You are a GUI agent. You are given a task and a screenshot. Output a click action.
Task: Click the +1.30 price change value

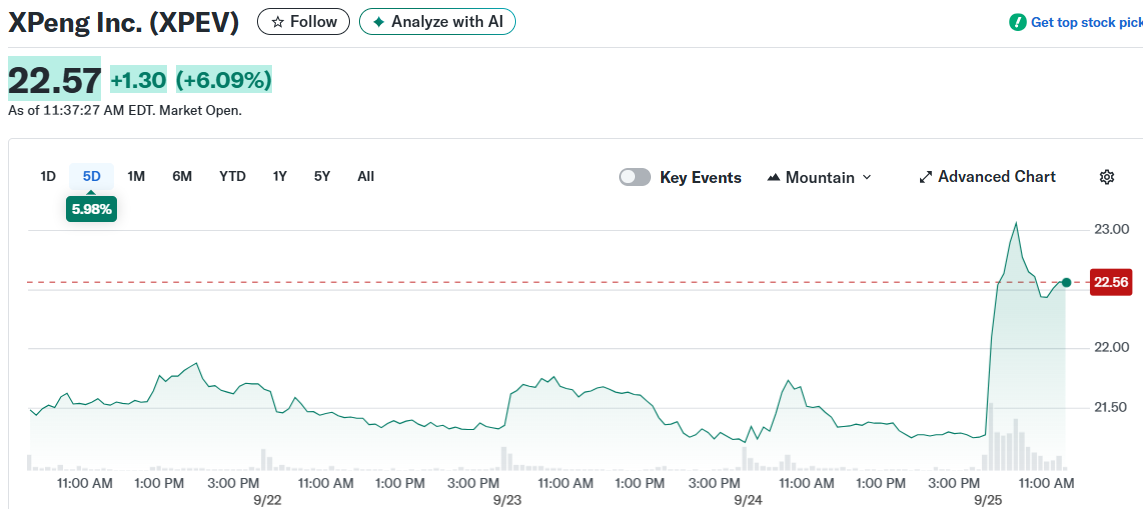tap(139, 79)
